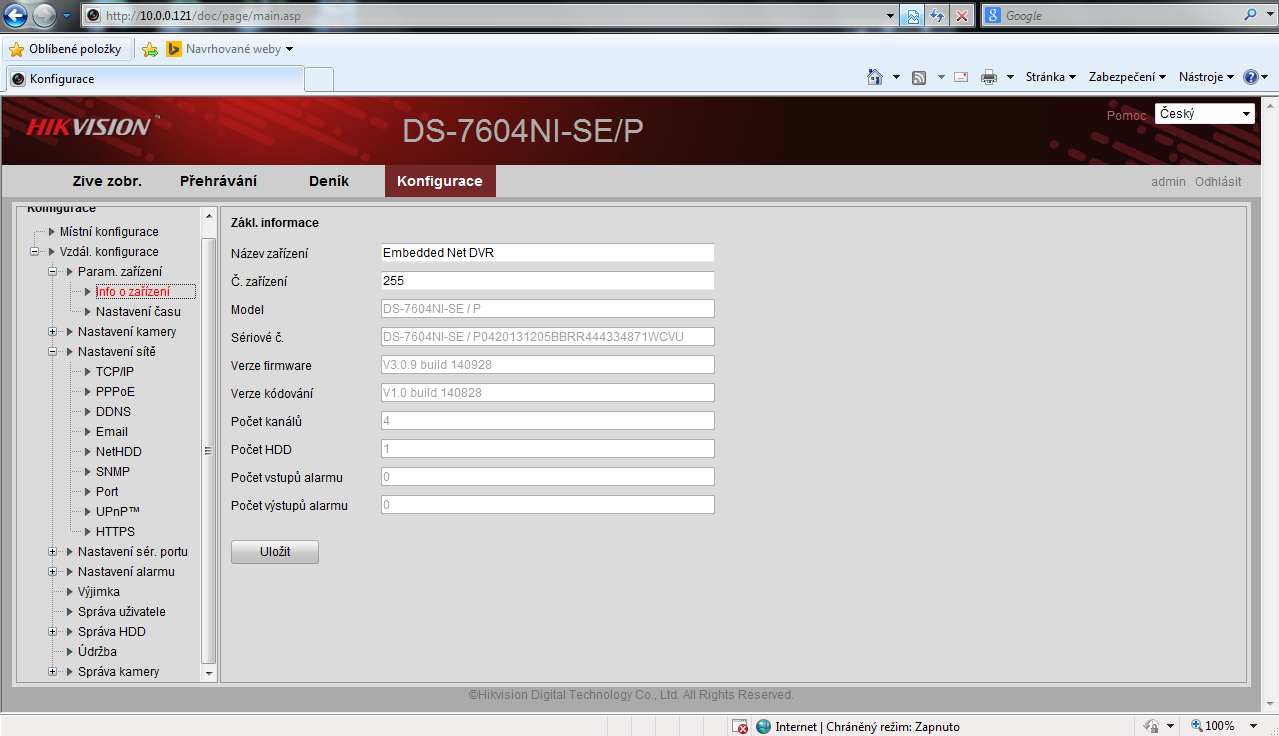Image resolution: width=1279 pixels, height=736 pixels.
Task: Click the browser Back arrow button
Action: (15, 16)
